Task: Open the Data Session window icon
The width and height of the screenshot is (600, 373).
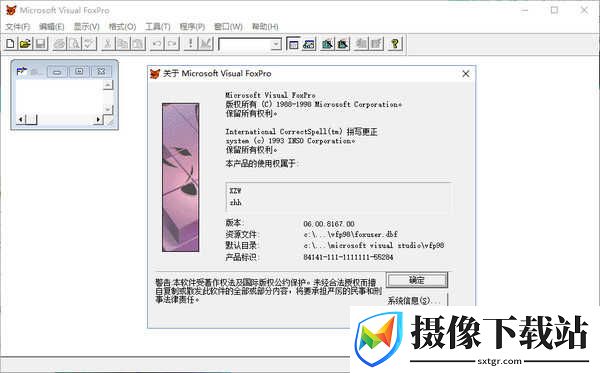Action: 309,44
